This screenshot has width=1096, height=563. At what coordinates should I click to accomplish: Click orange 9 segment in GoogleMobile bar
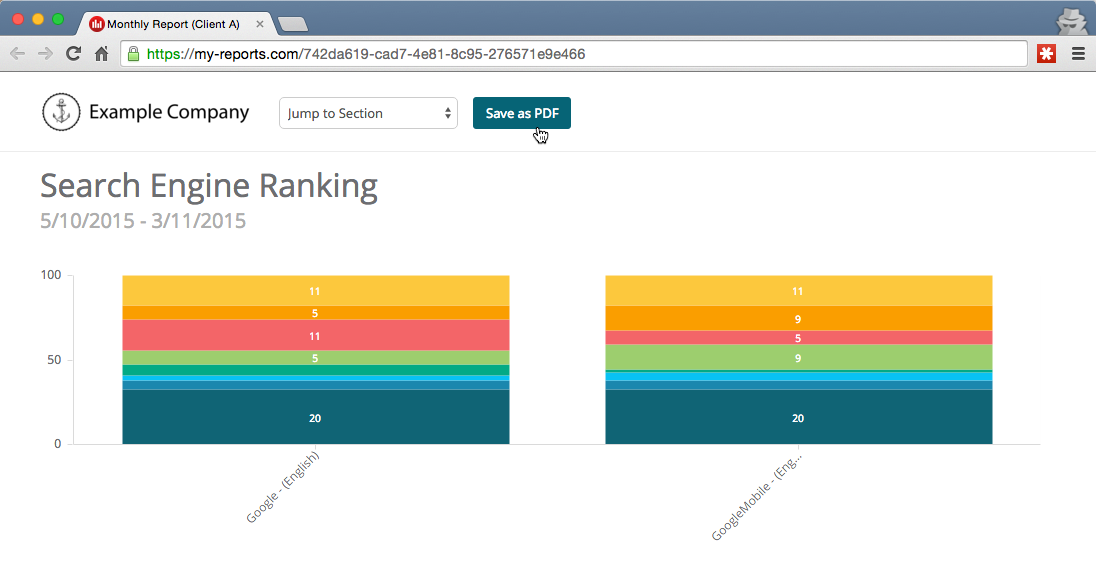798,318
